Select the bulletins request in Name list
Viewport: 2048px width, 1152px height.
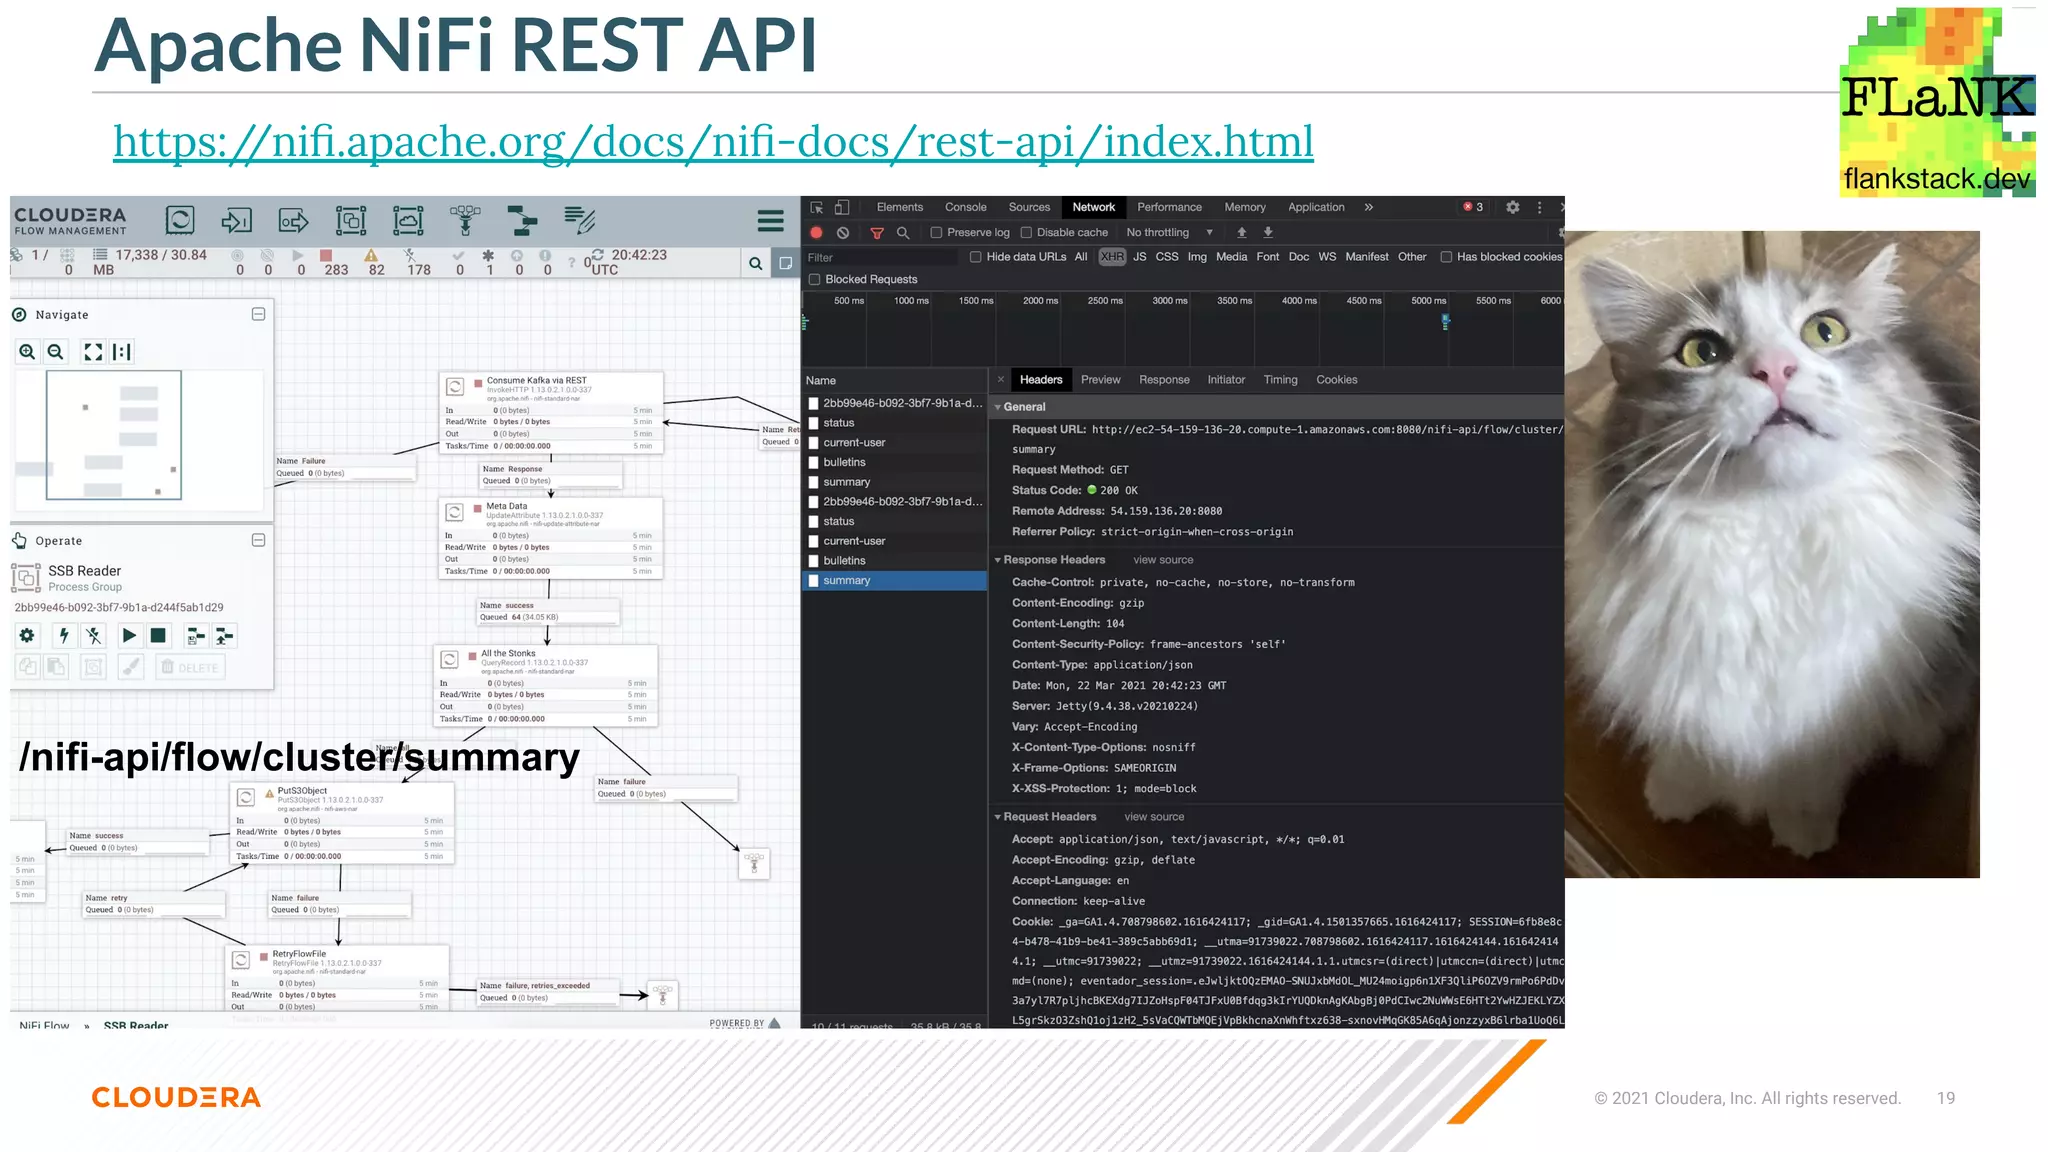tap(844, 462)
